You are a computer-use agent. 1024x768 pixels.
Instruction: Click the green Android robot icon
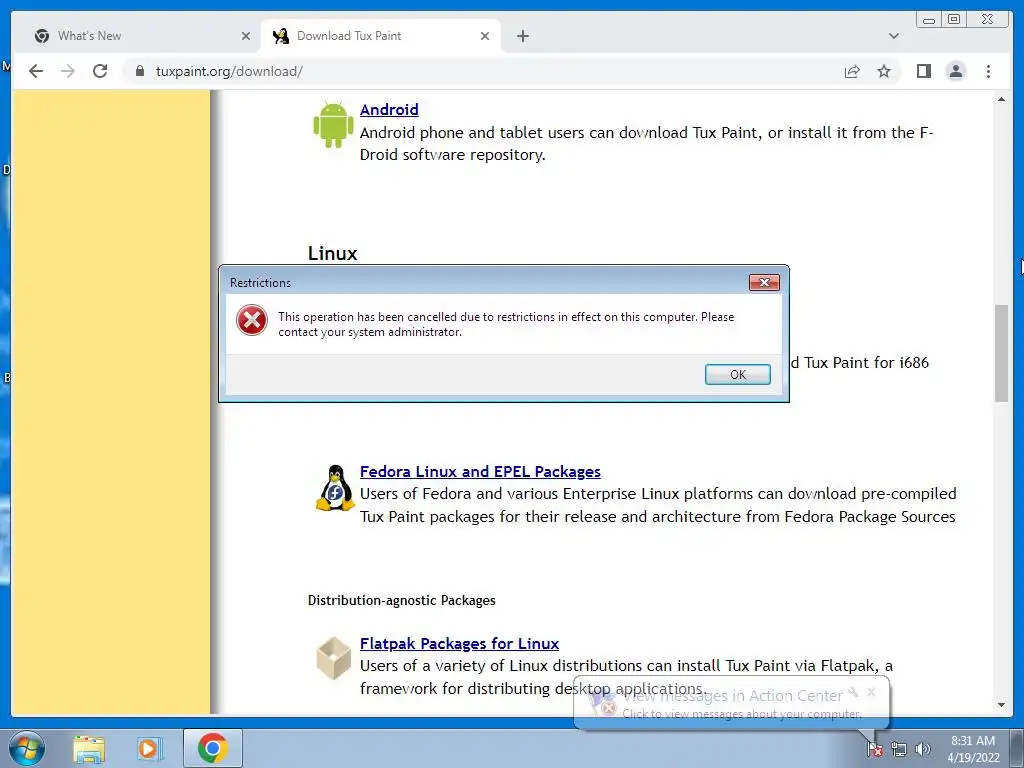[x=333, y=125]
